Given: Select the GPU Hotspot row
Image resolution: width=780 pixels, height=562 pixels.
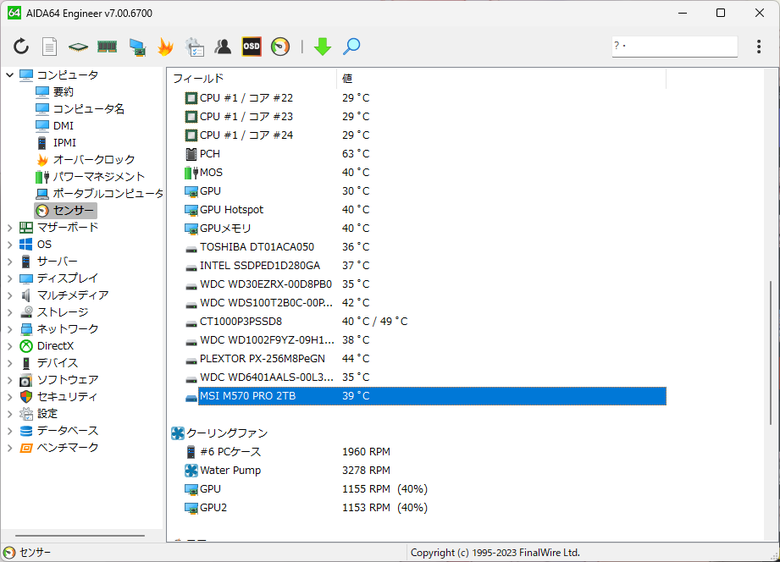Looking at the screenshot, I should [x=425, y=210].
